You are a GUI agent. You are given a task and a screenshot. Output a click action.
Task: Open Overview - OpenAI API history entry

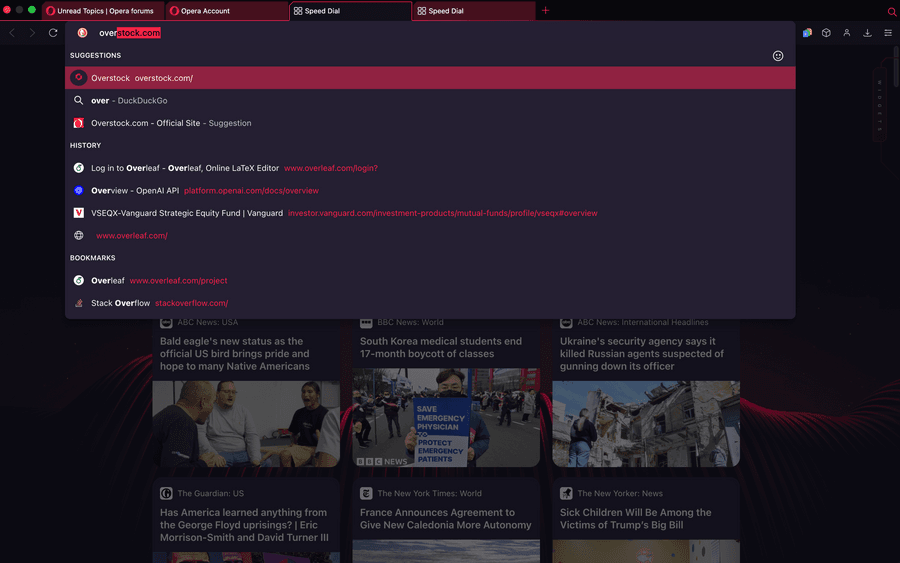pos(430,191)
